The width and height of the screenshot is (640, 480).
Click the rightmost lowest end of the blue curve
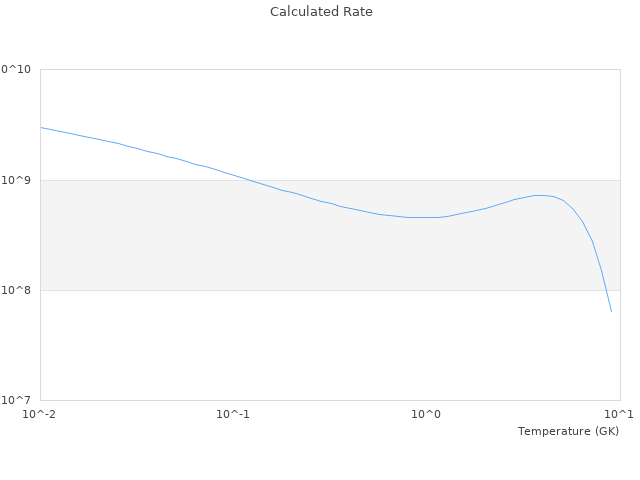click(x=611, y=311)
